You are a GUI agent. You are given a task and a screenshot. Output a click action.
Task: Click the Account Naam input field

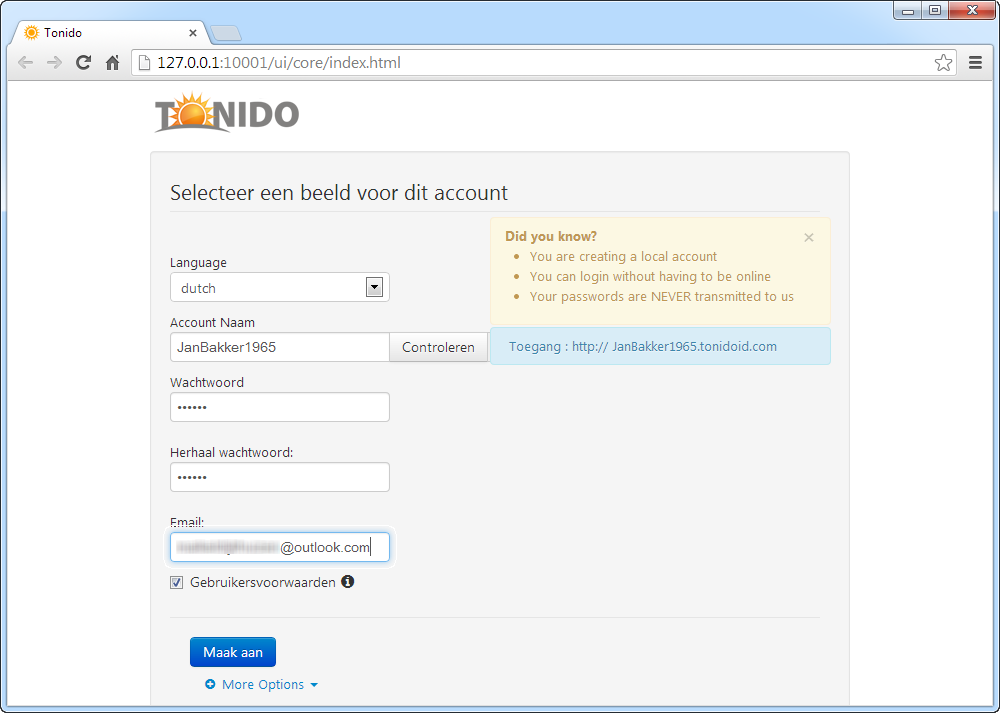[x=279, y=347]
